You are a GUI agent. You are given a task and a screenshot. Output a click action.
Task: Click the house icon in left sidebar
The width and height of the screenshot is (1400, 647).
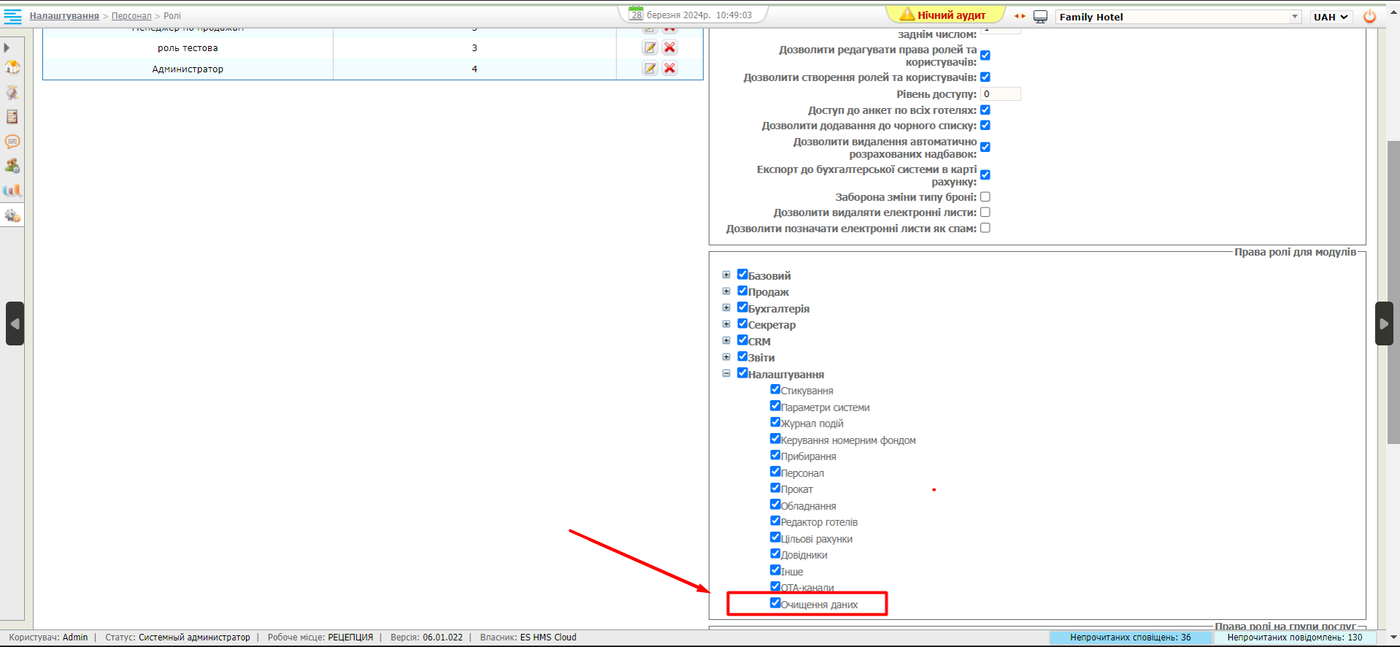coord(13,68)
